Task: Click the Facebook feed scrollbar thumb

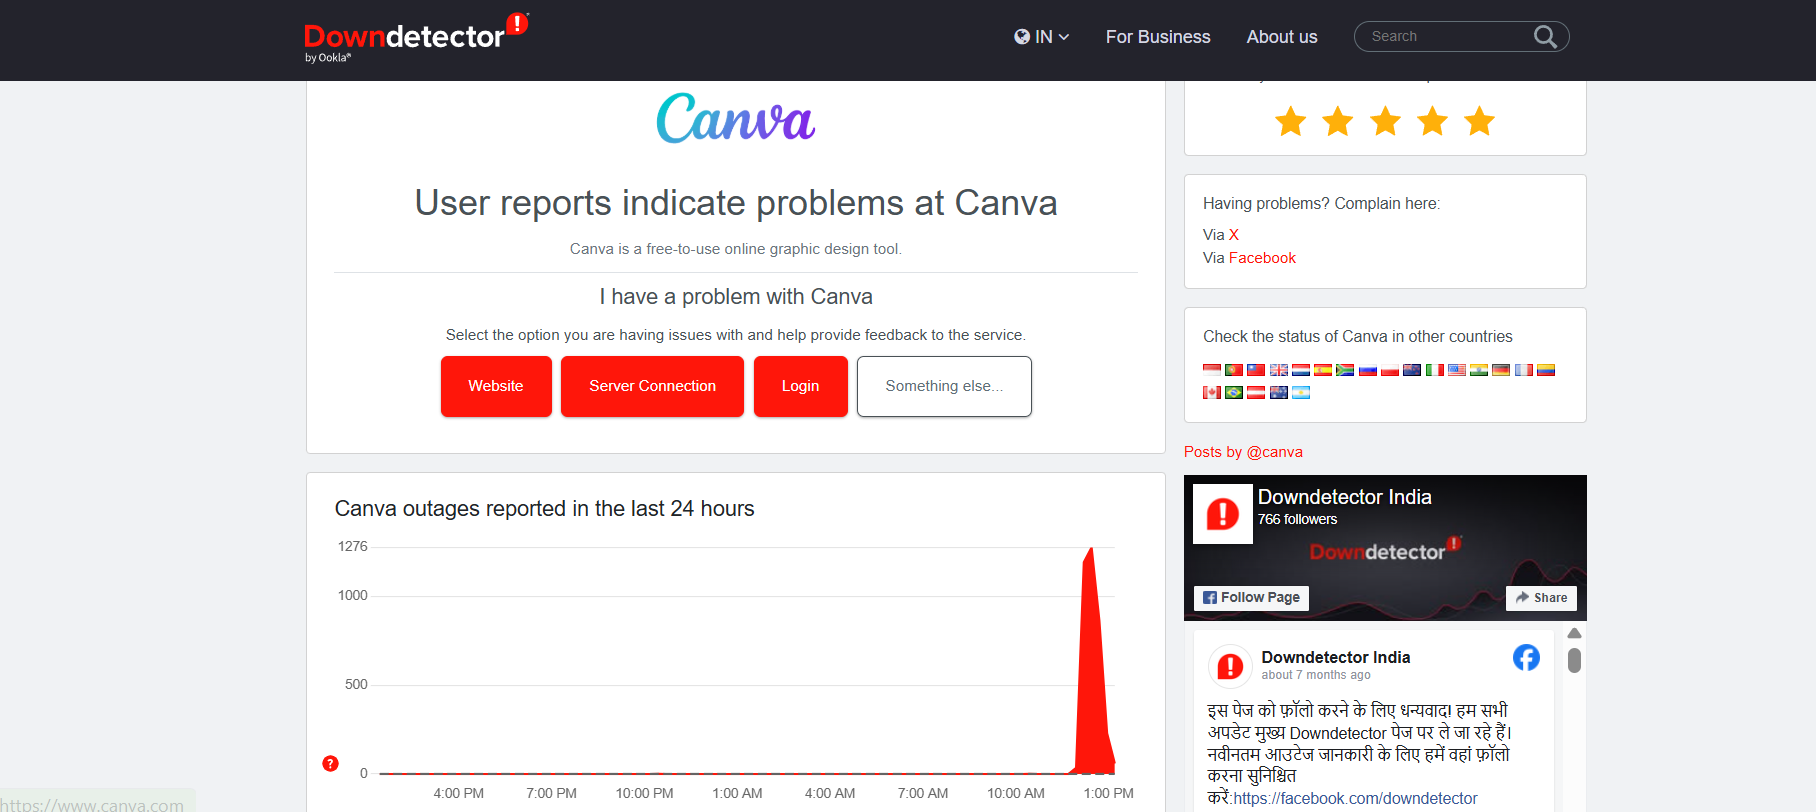Action: pyautogui.click(x=1574, y=660)
